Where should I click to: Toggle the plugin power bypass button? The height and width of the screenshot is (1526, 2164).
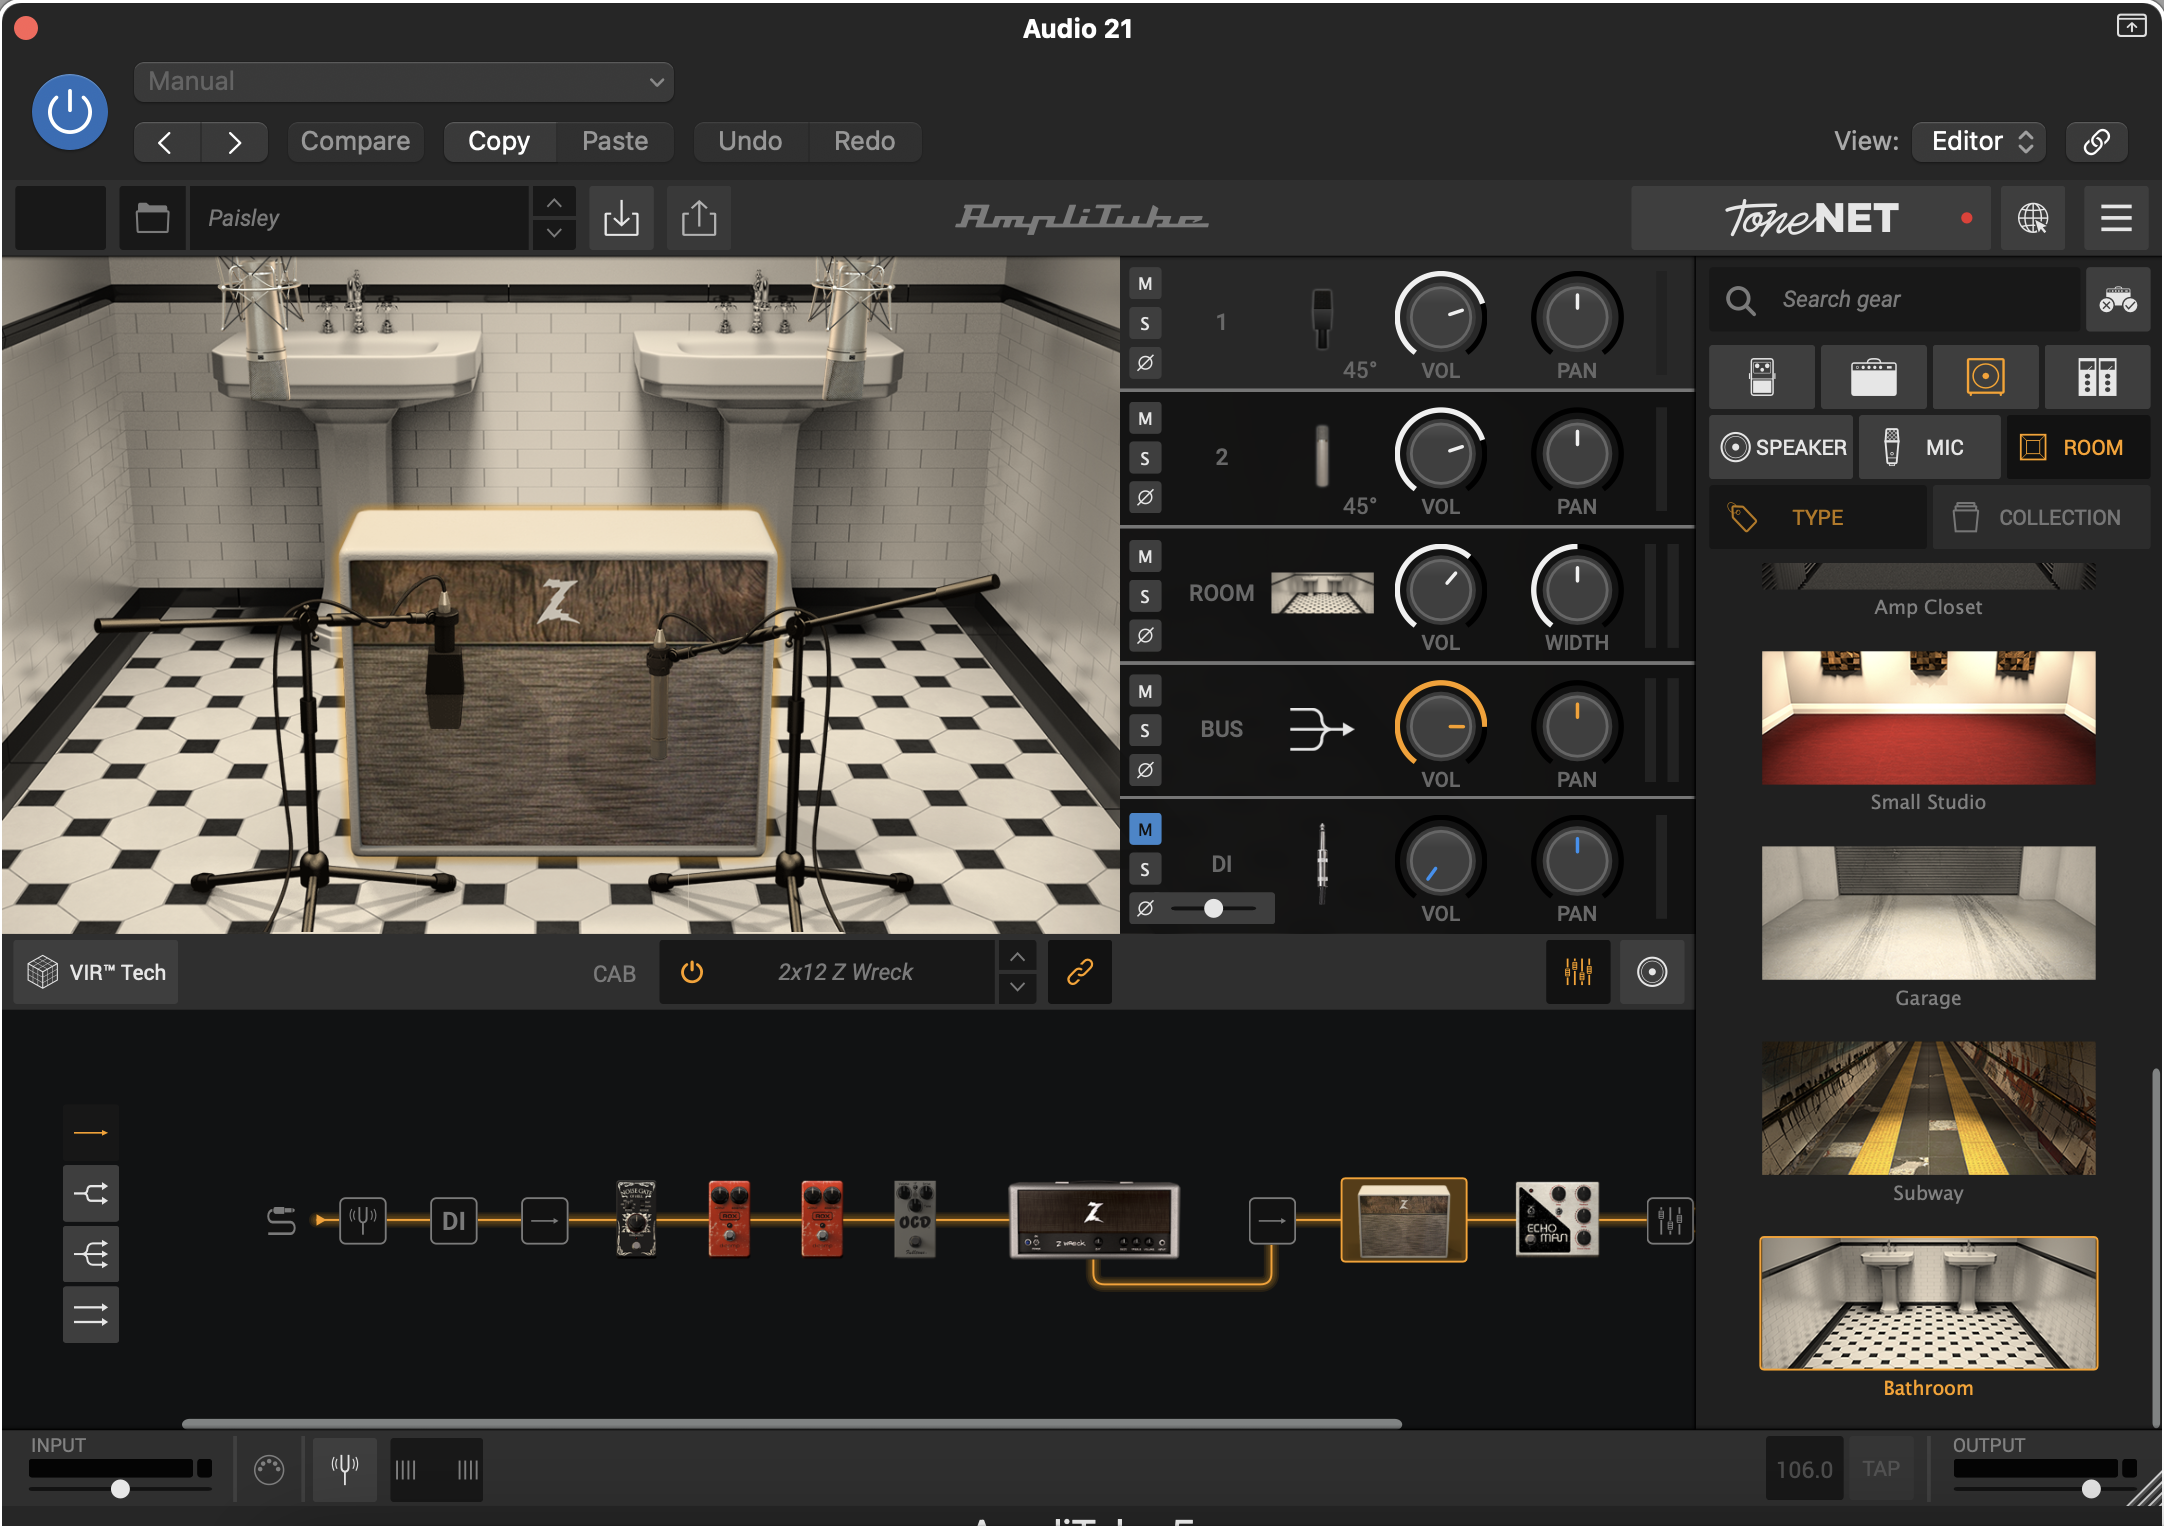tap(70, 112)
